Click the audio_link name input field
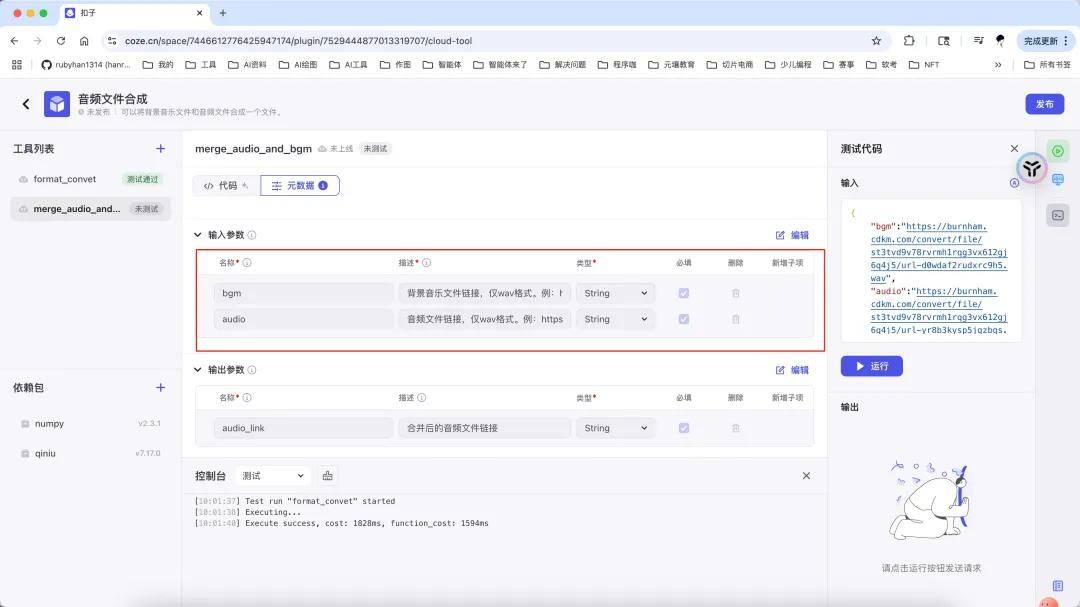The width and height of the screenshot is (1080, 607). [x=303, y=428]
